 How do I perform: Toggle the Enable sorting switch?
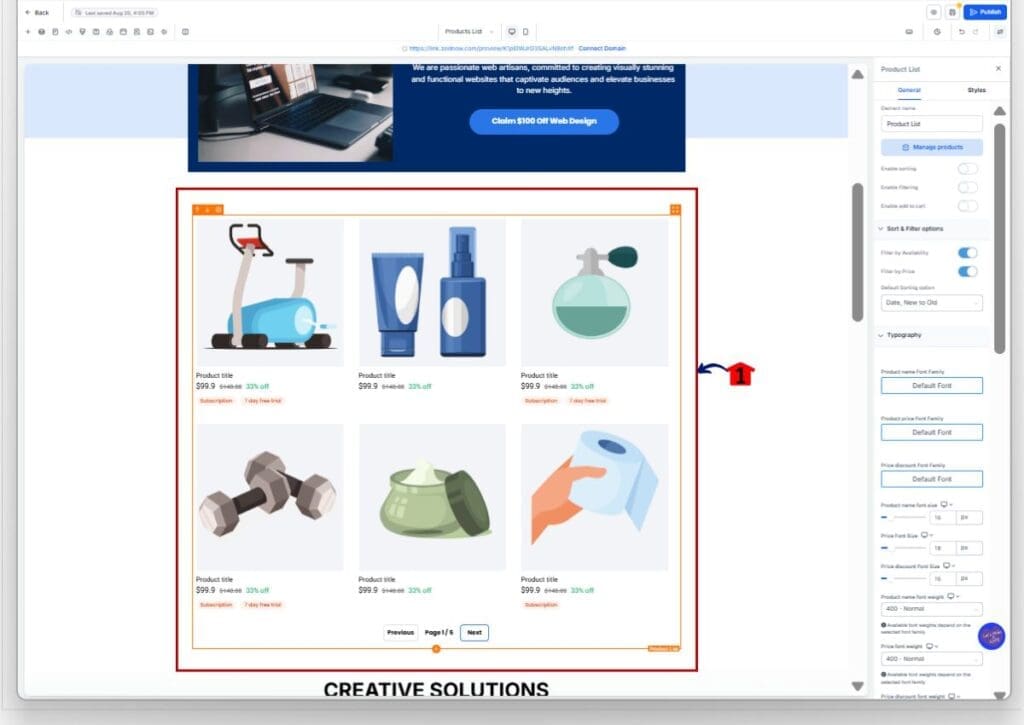click(967, 169)
